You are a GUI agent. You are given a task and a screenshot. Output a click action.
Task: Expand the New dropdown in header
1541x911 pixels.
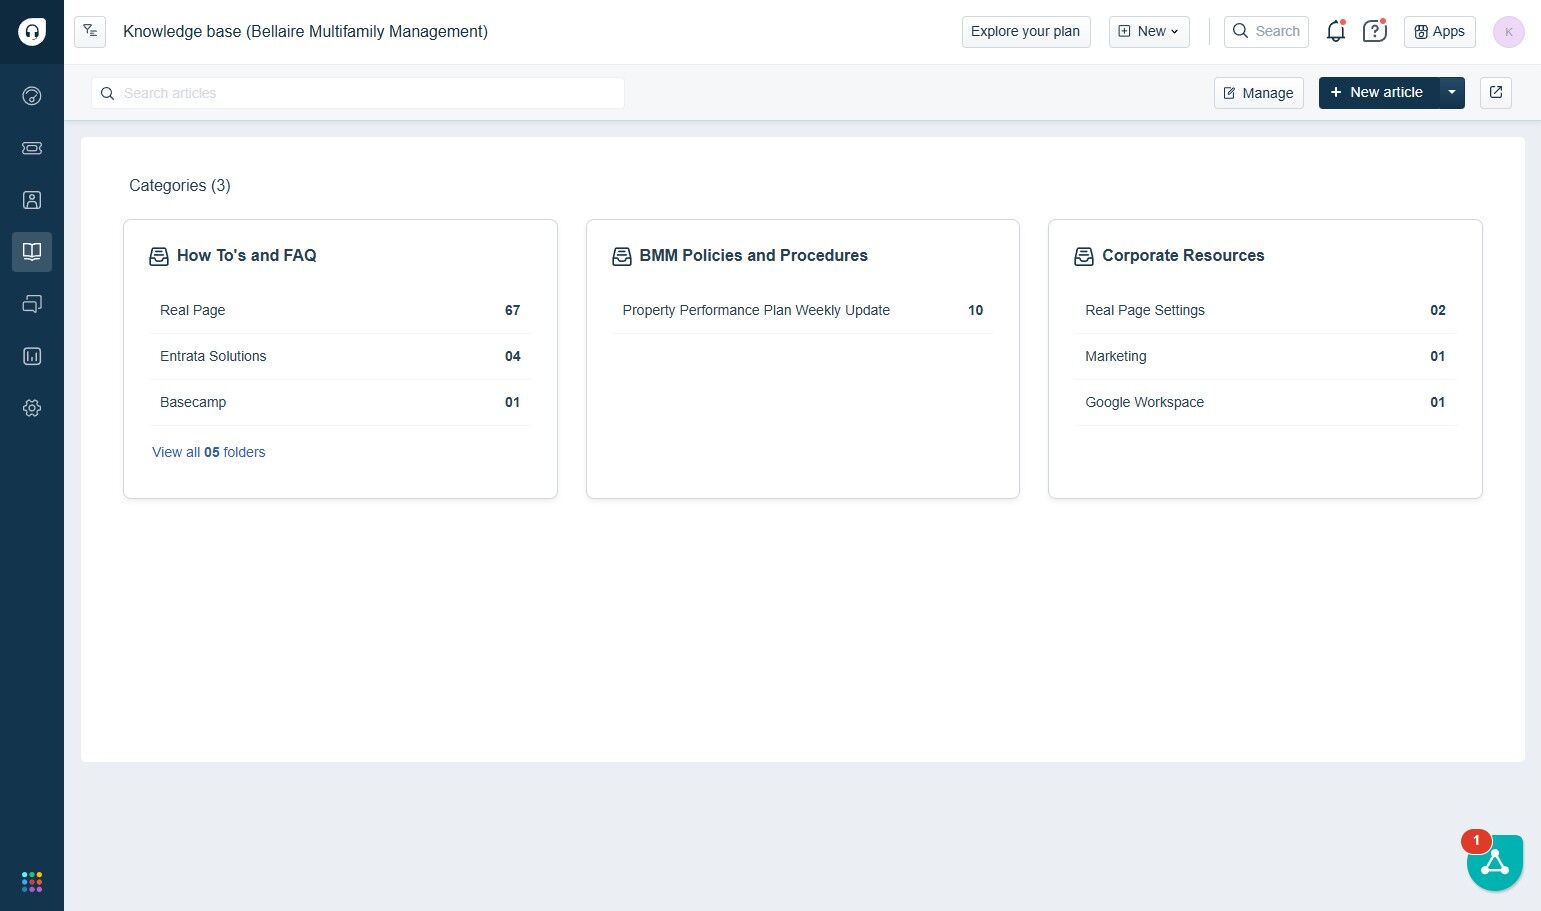(1149, 31)
